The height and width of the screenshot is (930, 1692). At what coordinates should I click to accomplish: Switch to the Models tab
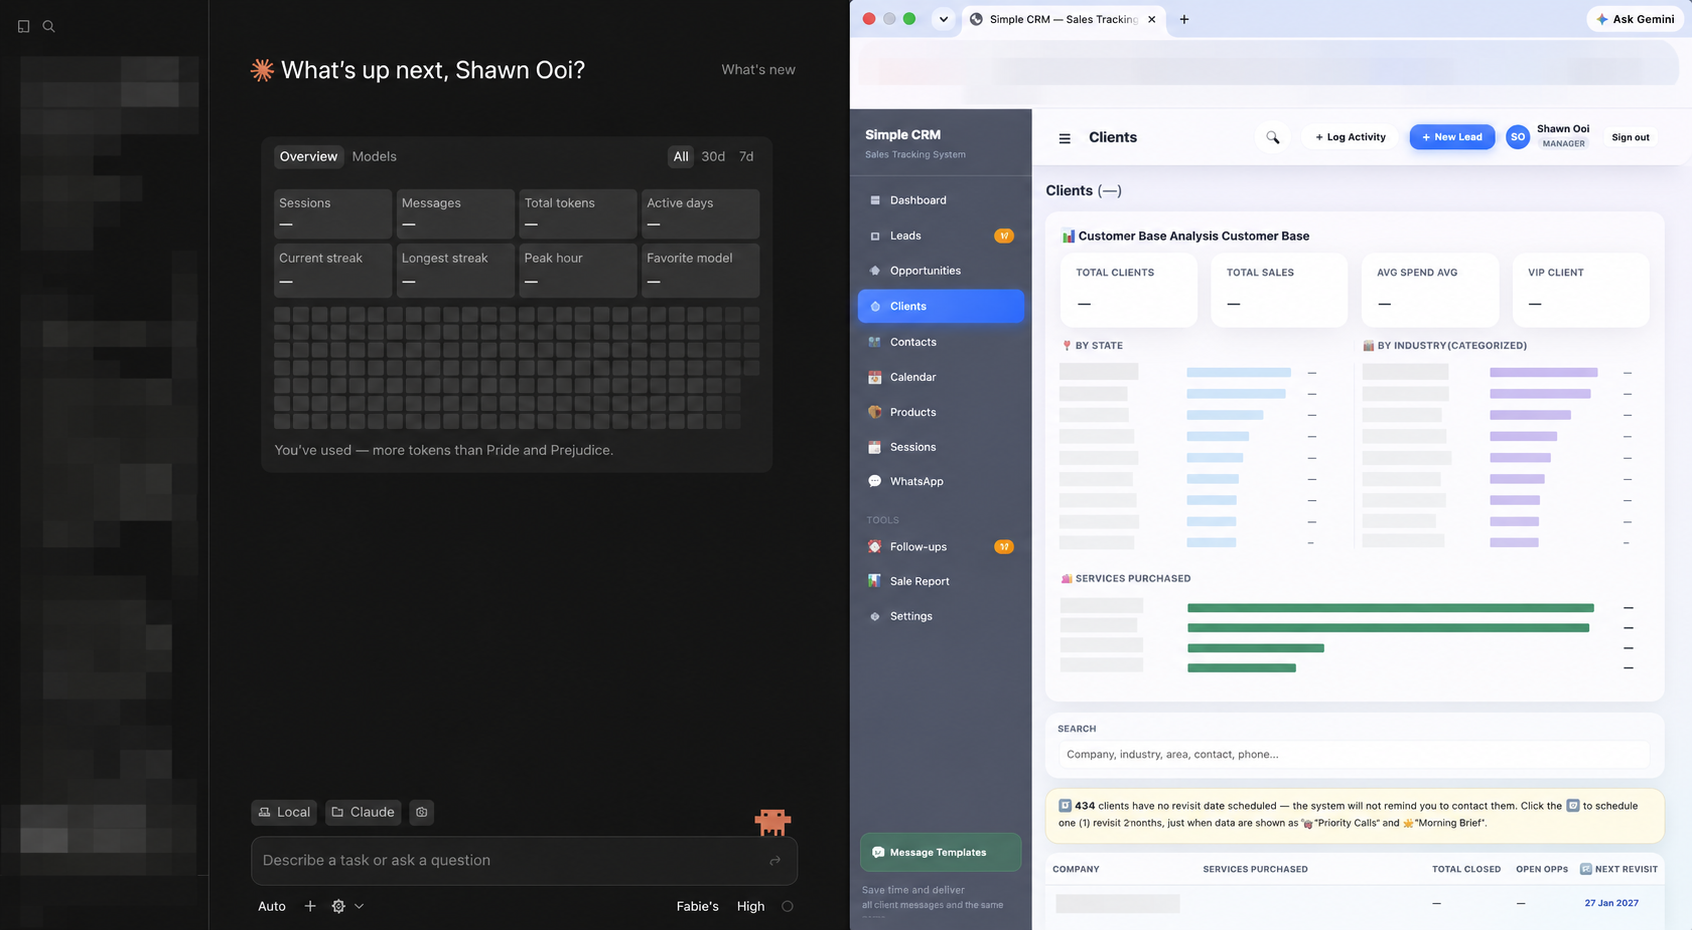[x=374, y=156]
